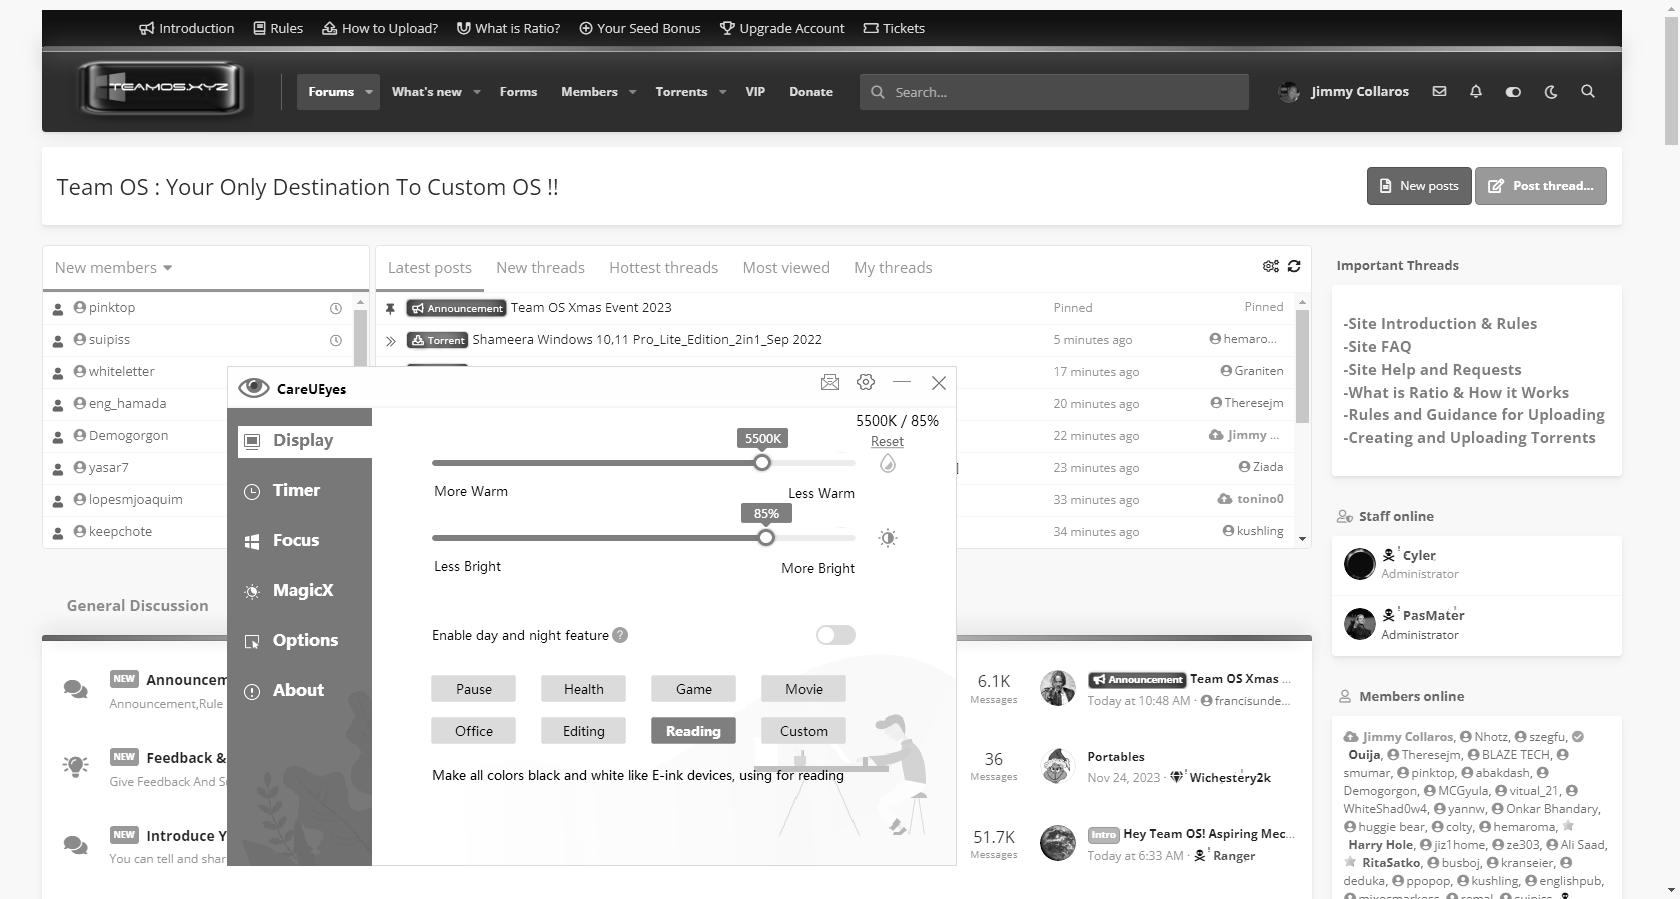
Task: Click the magnifier icon at header right
Action: 1588,91
